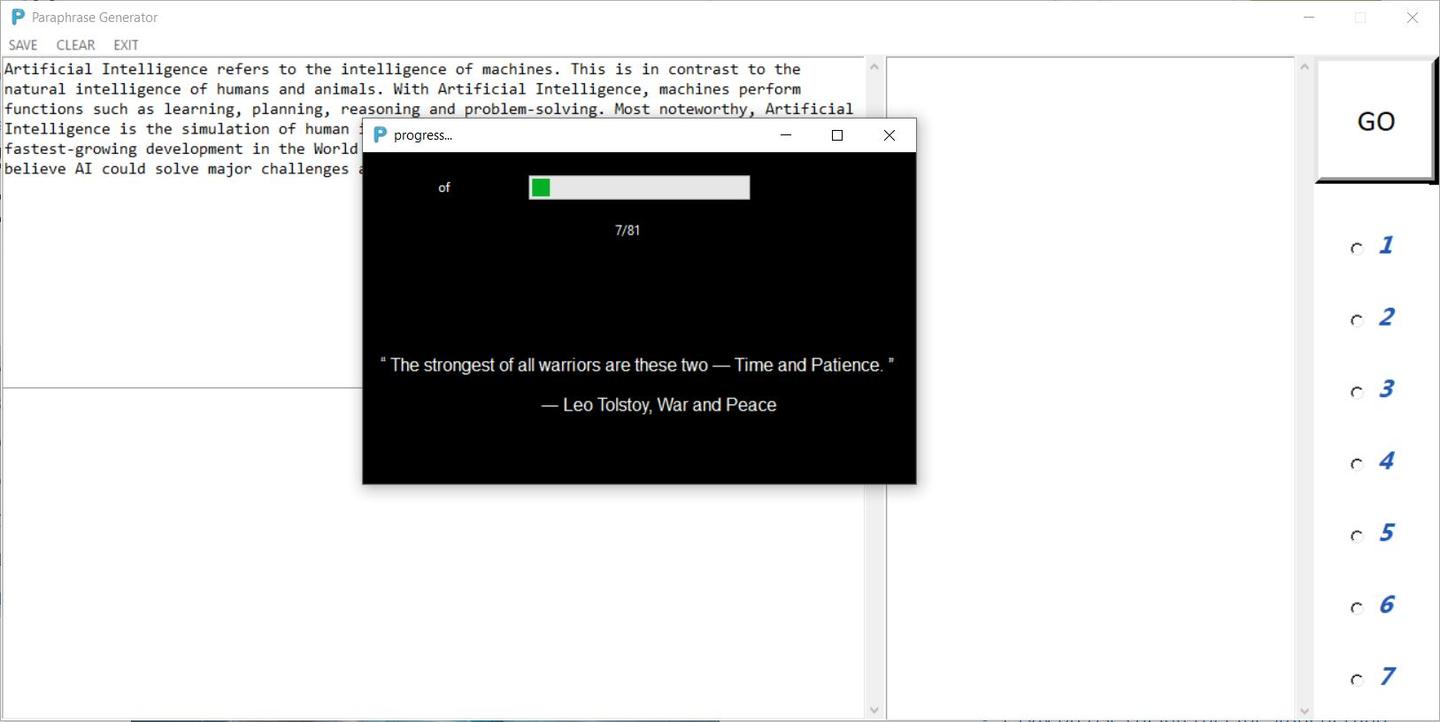Click input pane's scroll down arrow

coord(874,710)
